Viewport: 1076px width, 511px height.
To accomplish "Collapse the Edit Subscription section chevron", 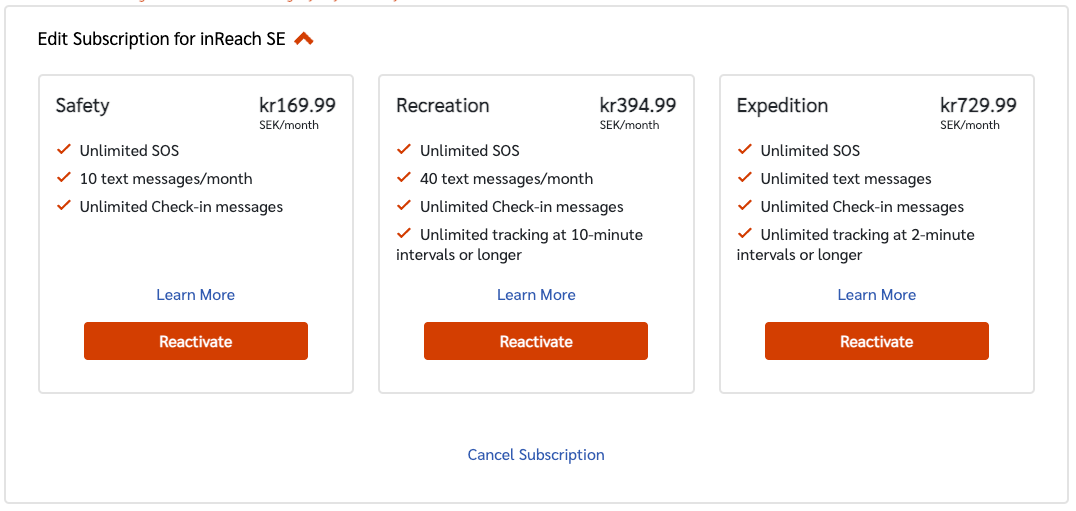I will pyautogui.click(x=304, y=39).
